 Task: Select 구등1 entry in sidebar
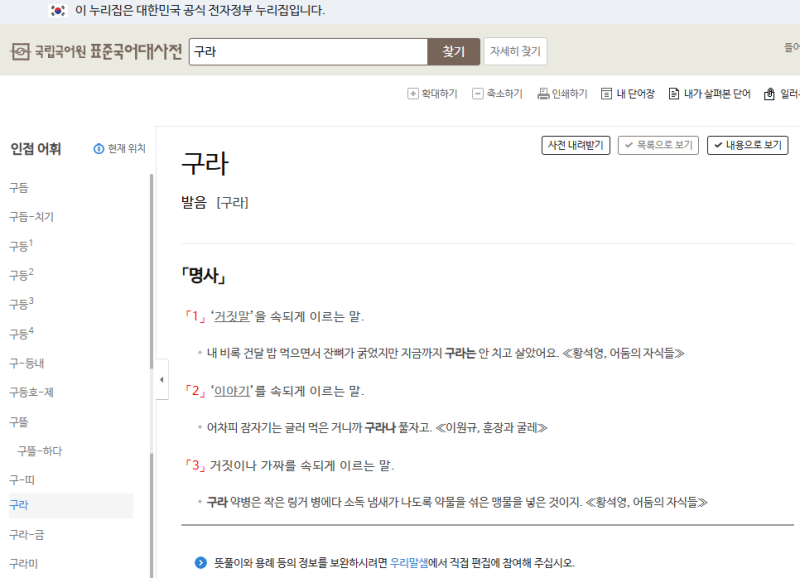[21, 246]
